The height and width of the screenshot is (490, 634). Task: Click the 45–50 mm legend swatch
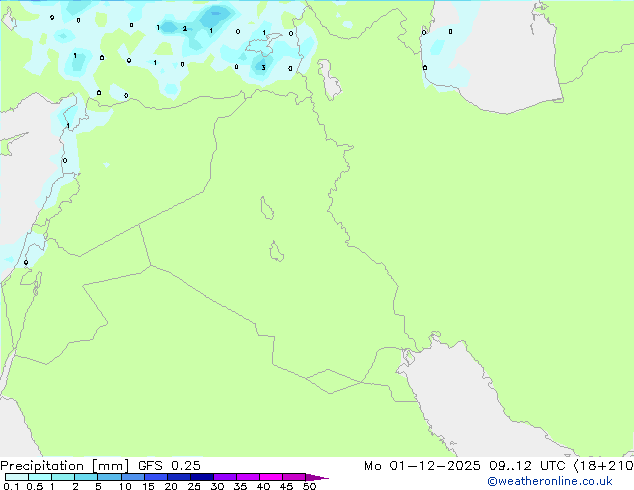(294, 477)
